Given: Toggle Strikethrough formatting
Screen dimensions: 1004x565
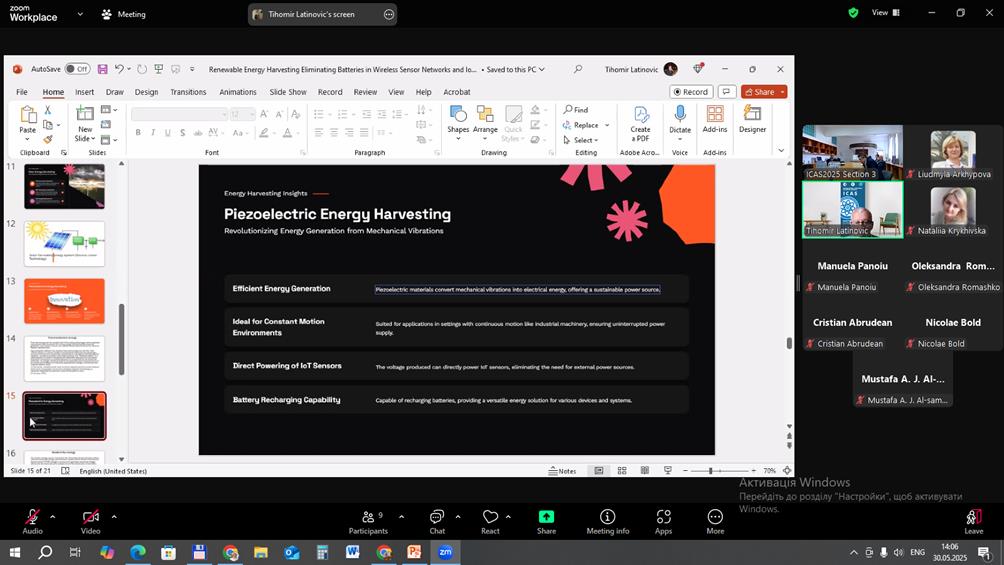Looking at the screenshot, I should 198,133.
